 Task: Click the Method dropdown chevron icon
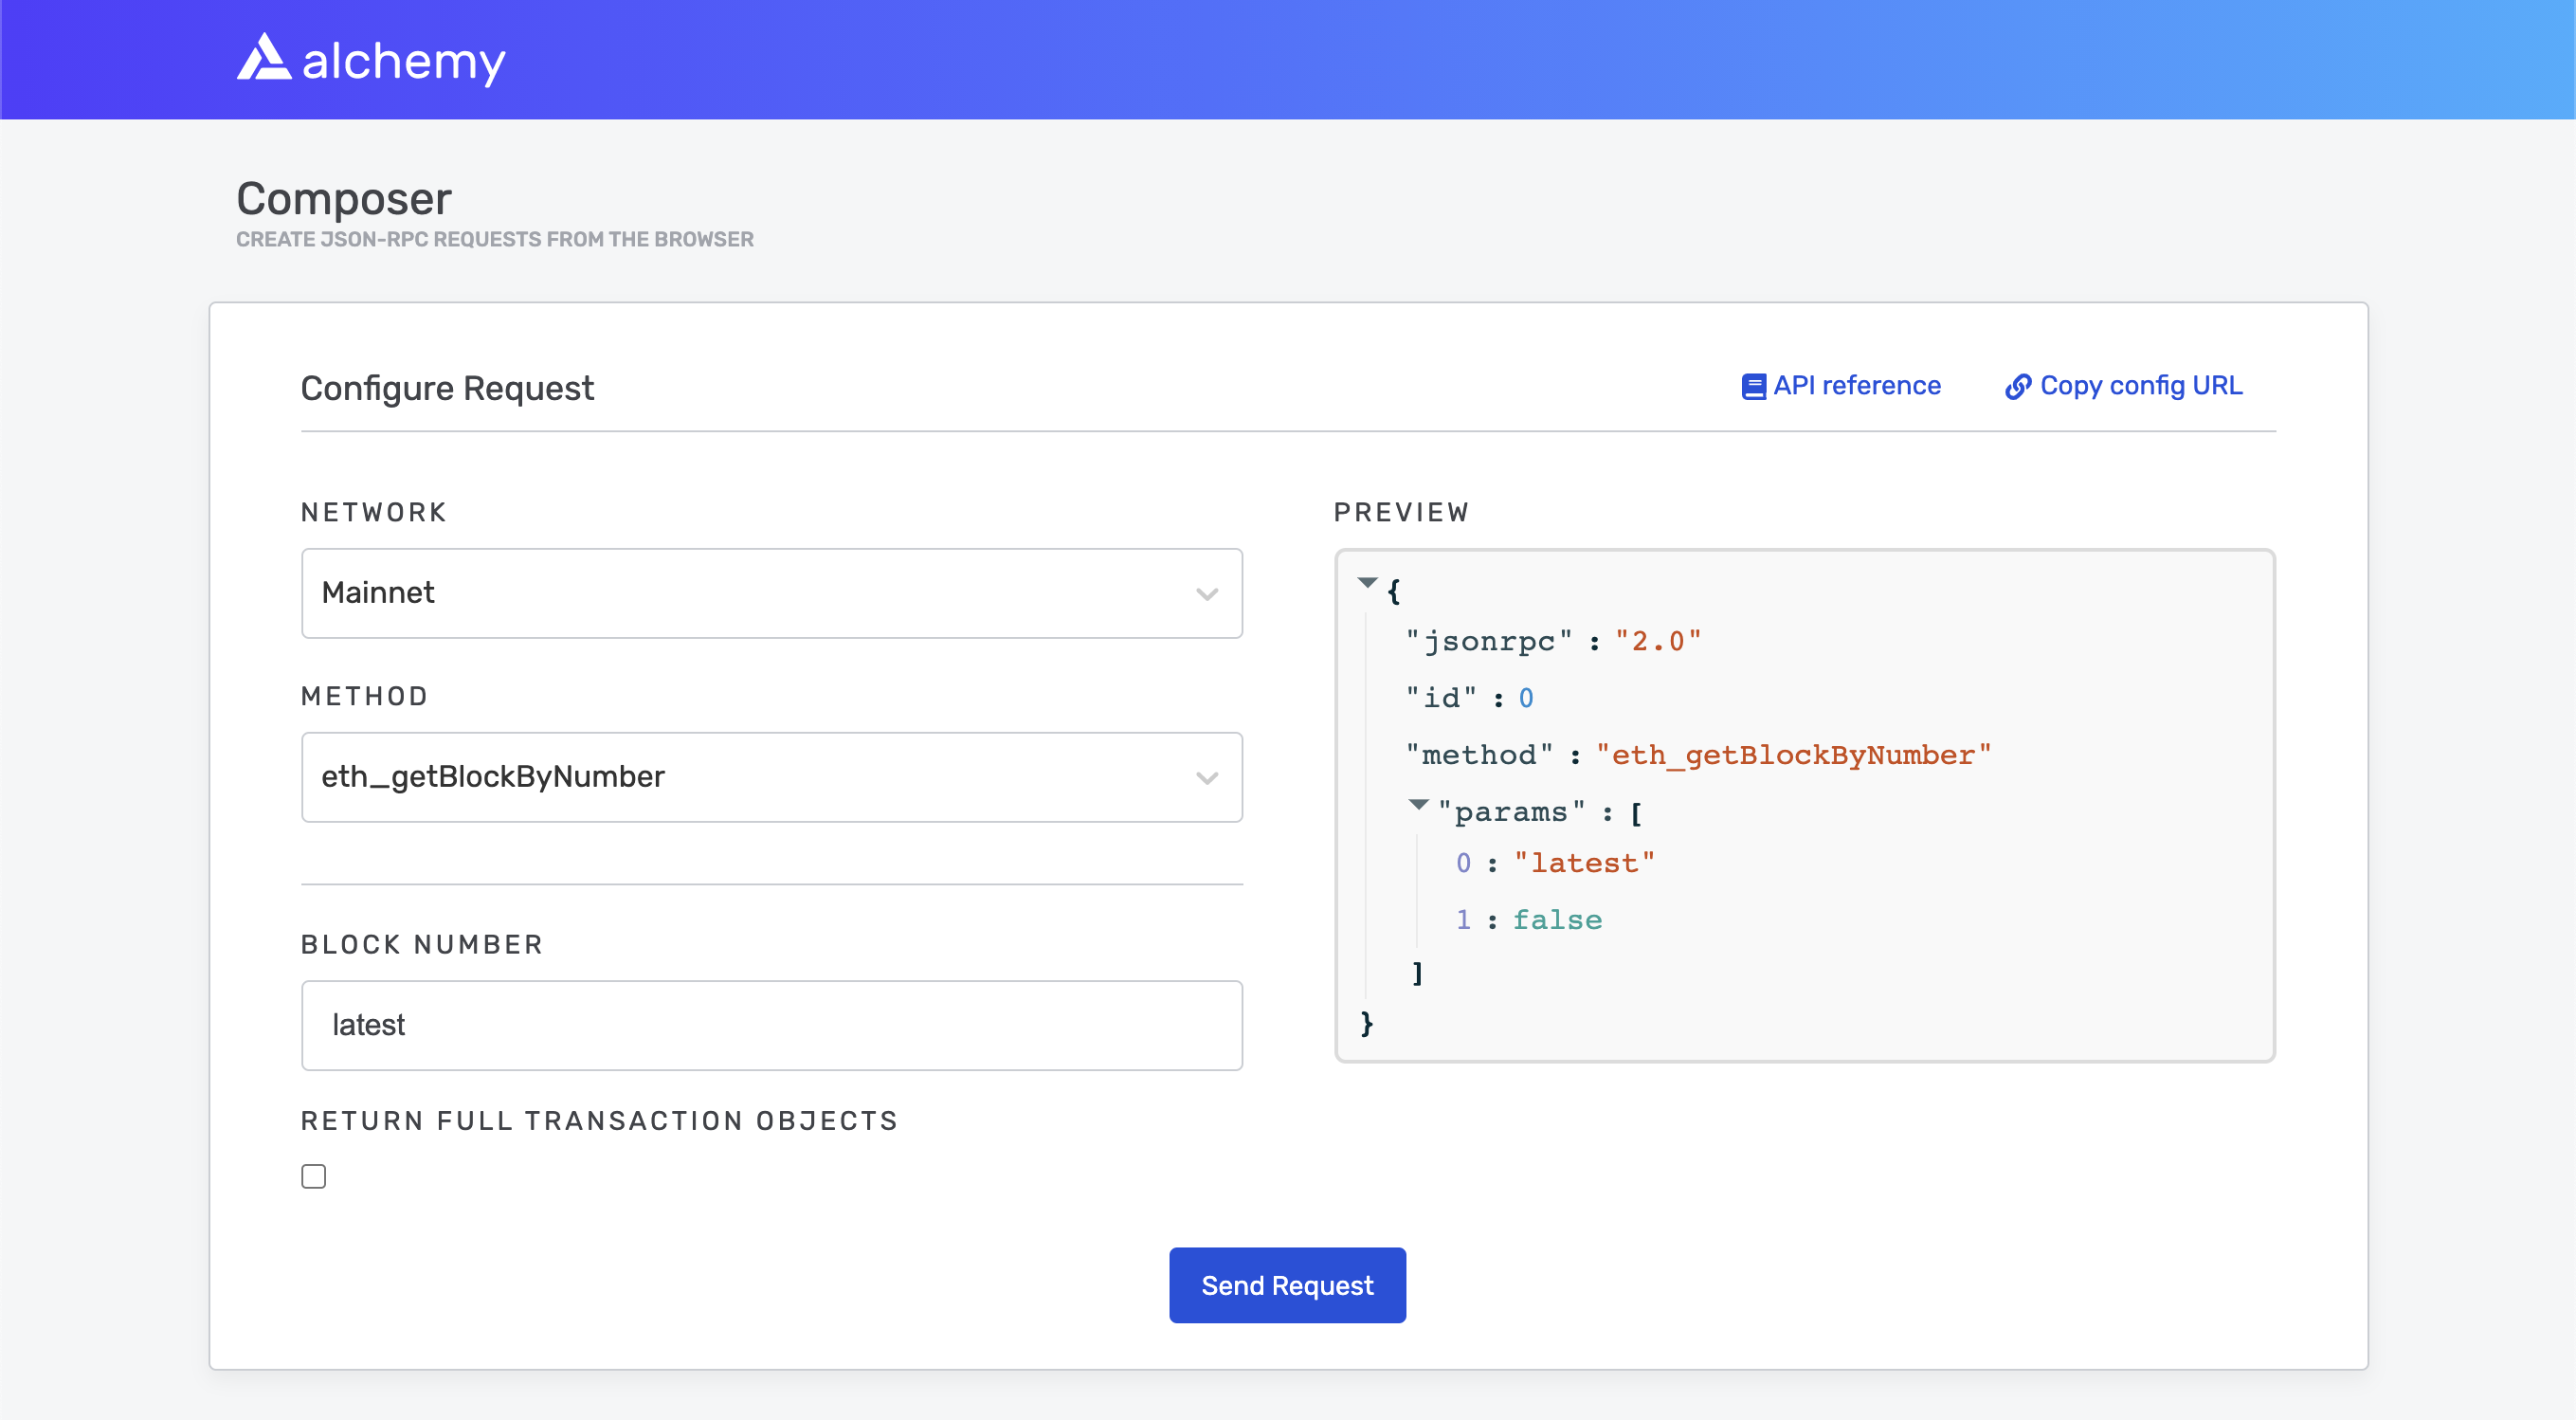click(1207, 778)
